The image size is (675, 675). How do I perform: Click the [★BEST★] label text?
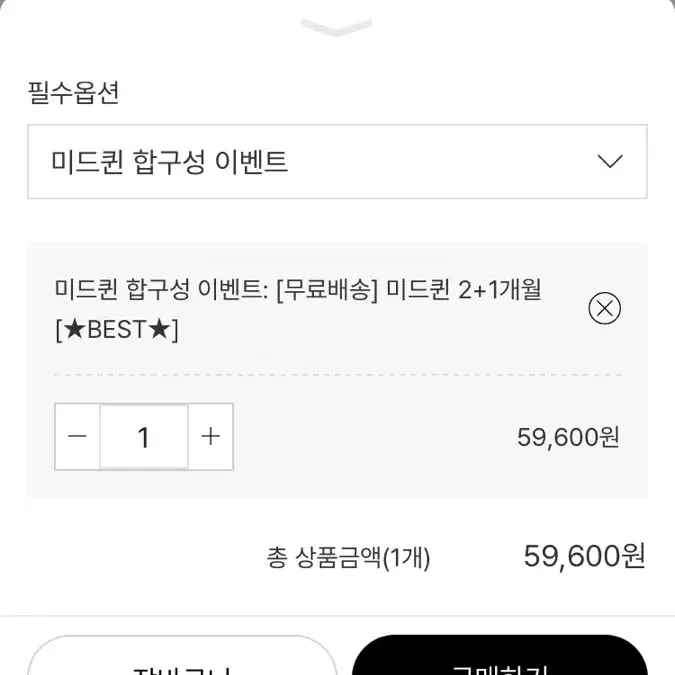117,330
